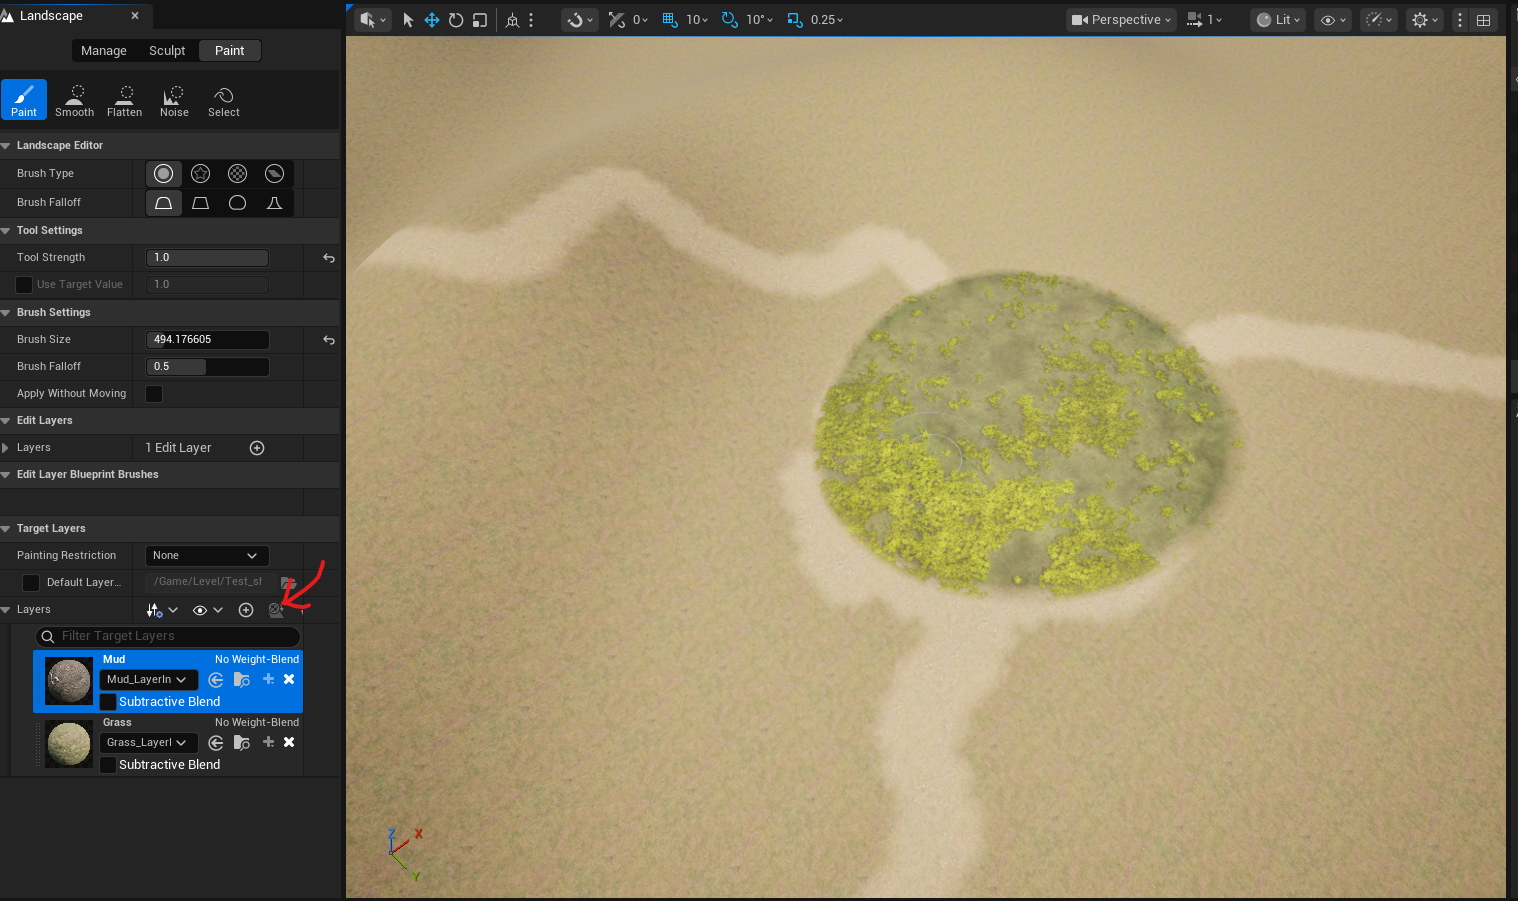Collapse the Brush Settings section
The width and height of the screenshot is (1518, 901).
pyautogui.click(x=6, y=313)
